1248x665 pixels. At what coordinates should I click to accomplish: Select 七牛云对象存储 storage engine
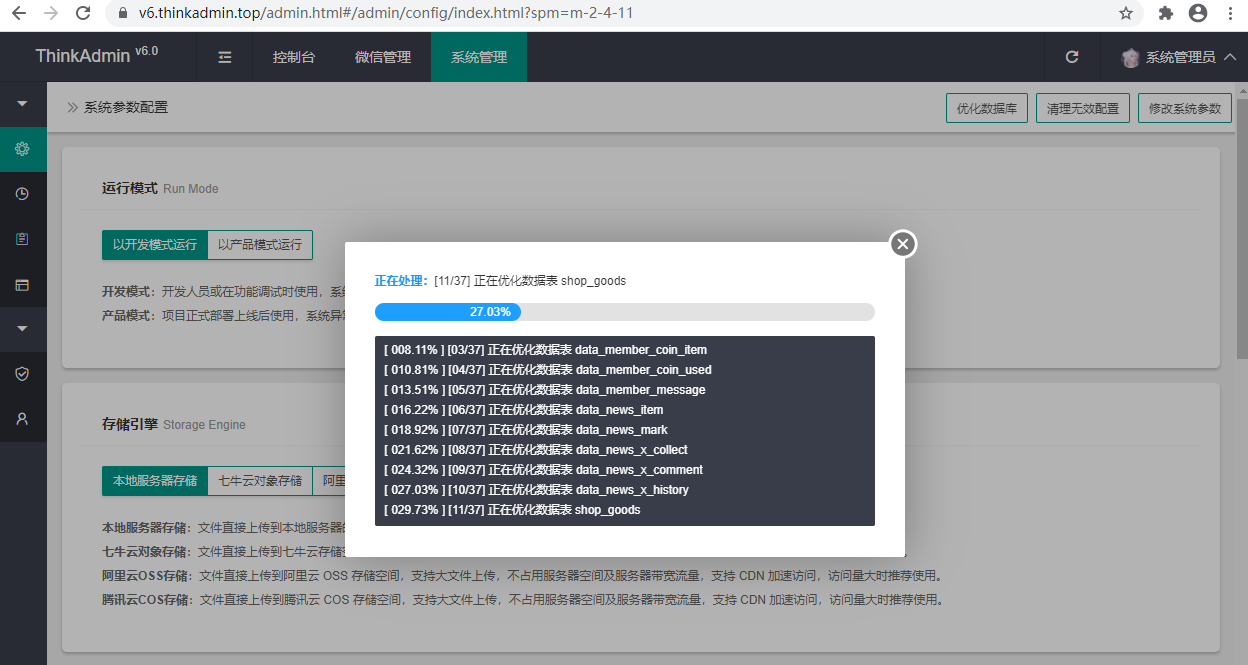pyautogui.click(x=258, y=480)
